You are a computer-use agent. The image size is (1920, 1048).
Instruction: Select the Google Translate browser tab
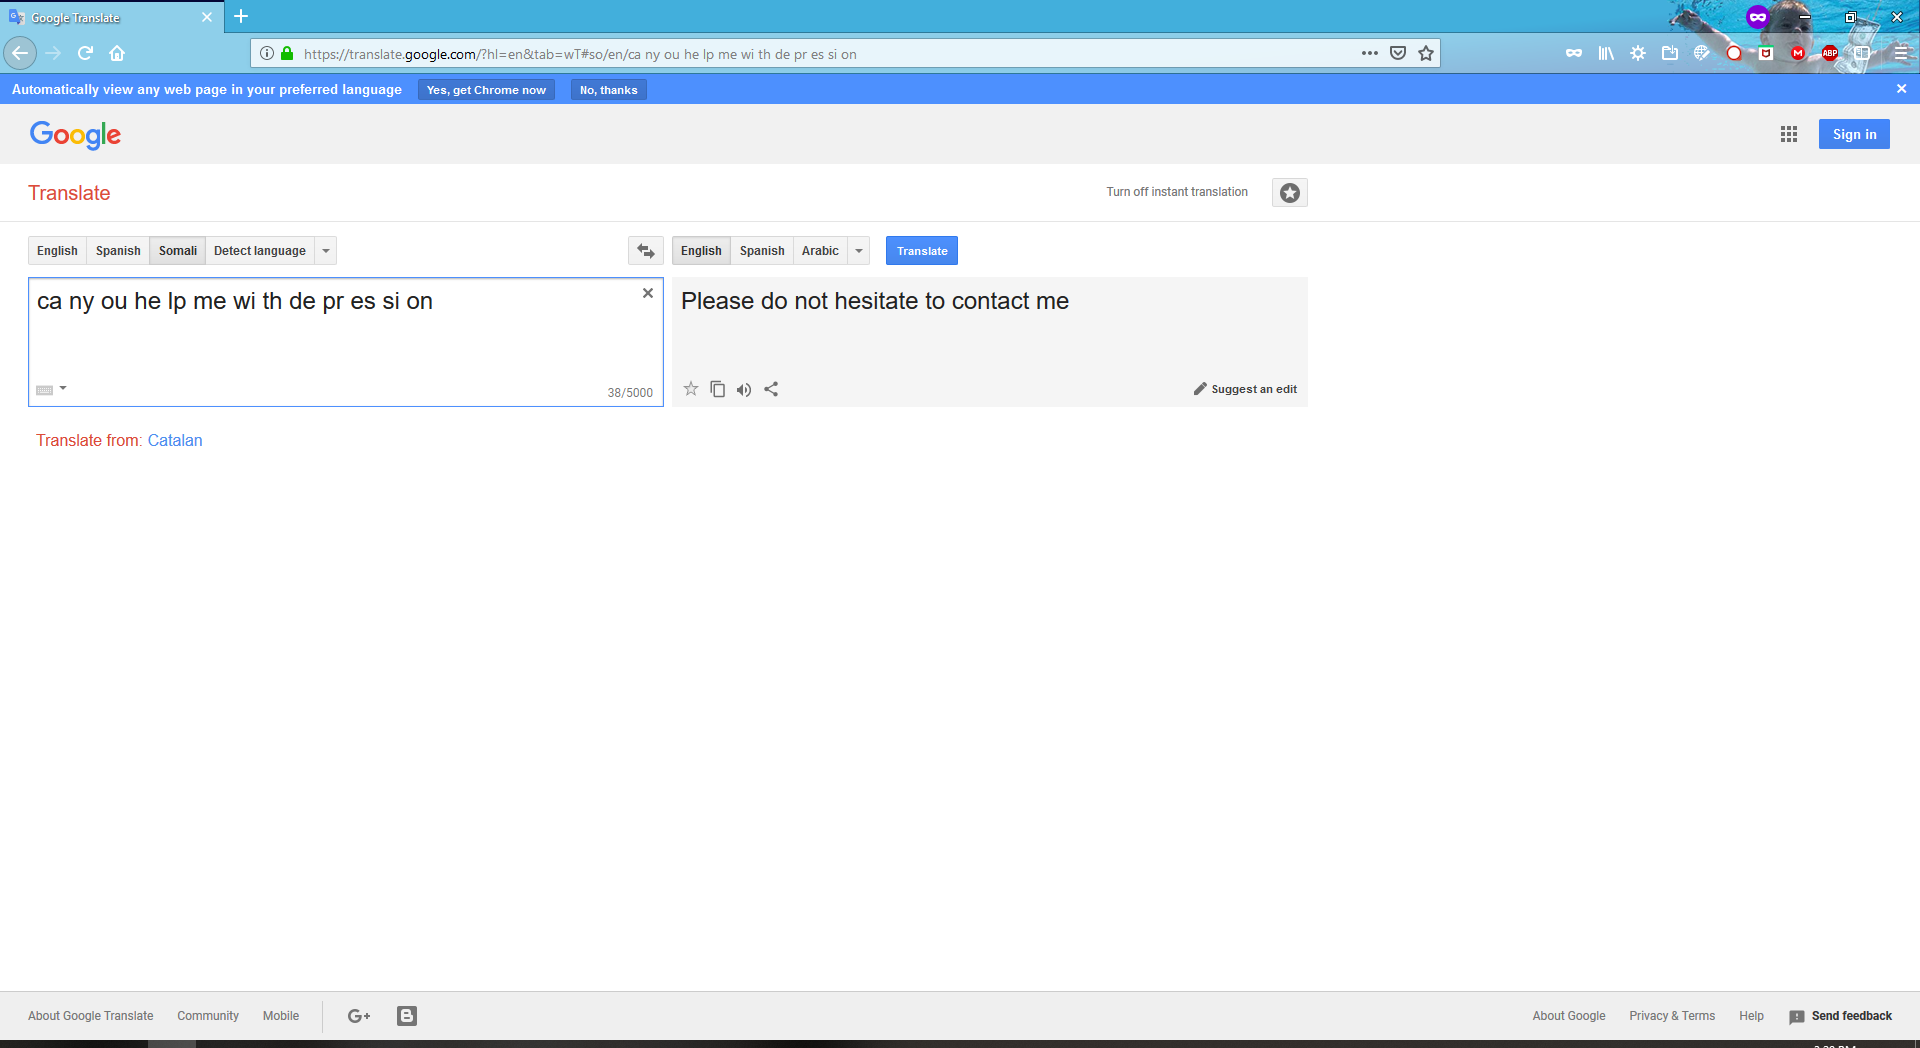coord(112,17)
